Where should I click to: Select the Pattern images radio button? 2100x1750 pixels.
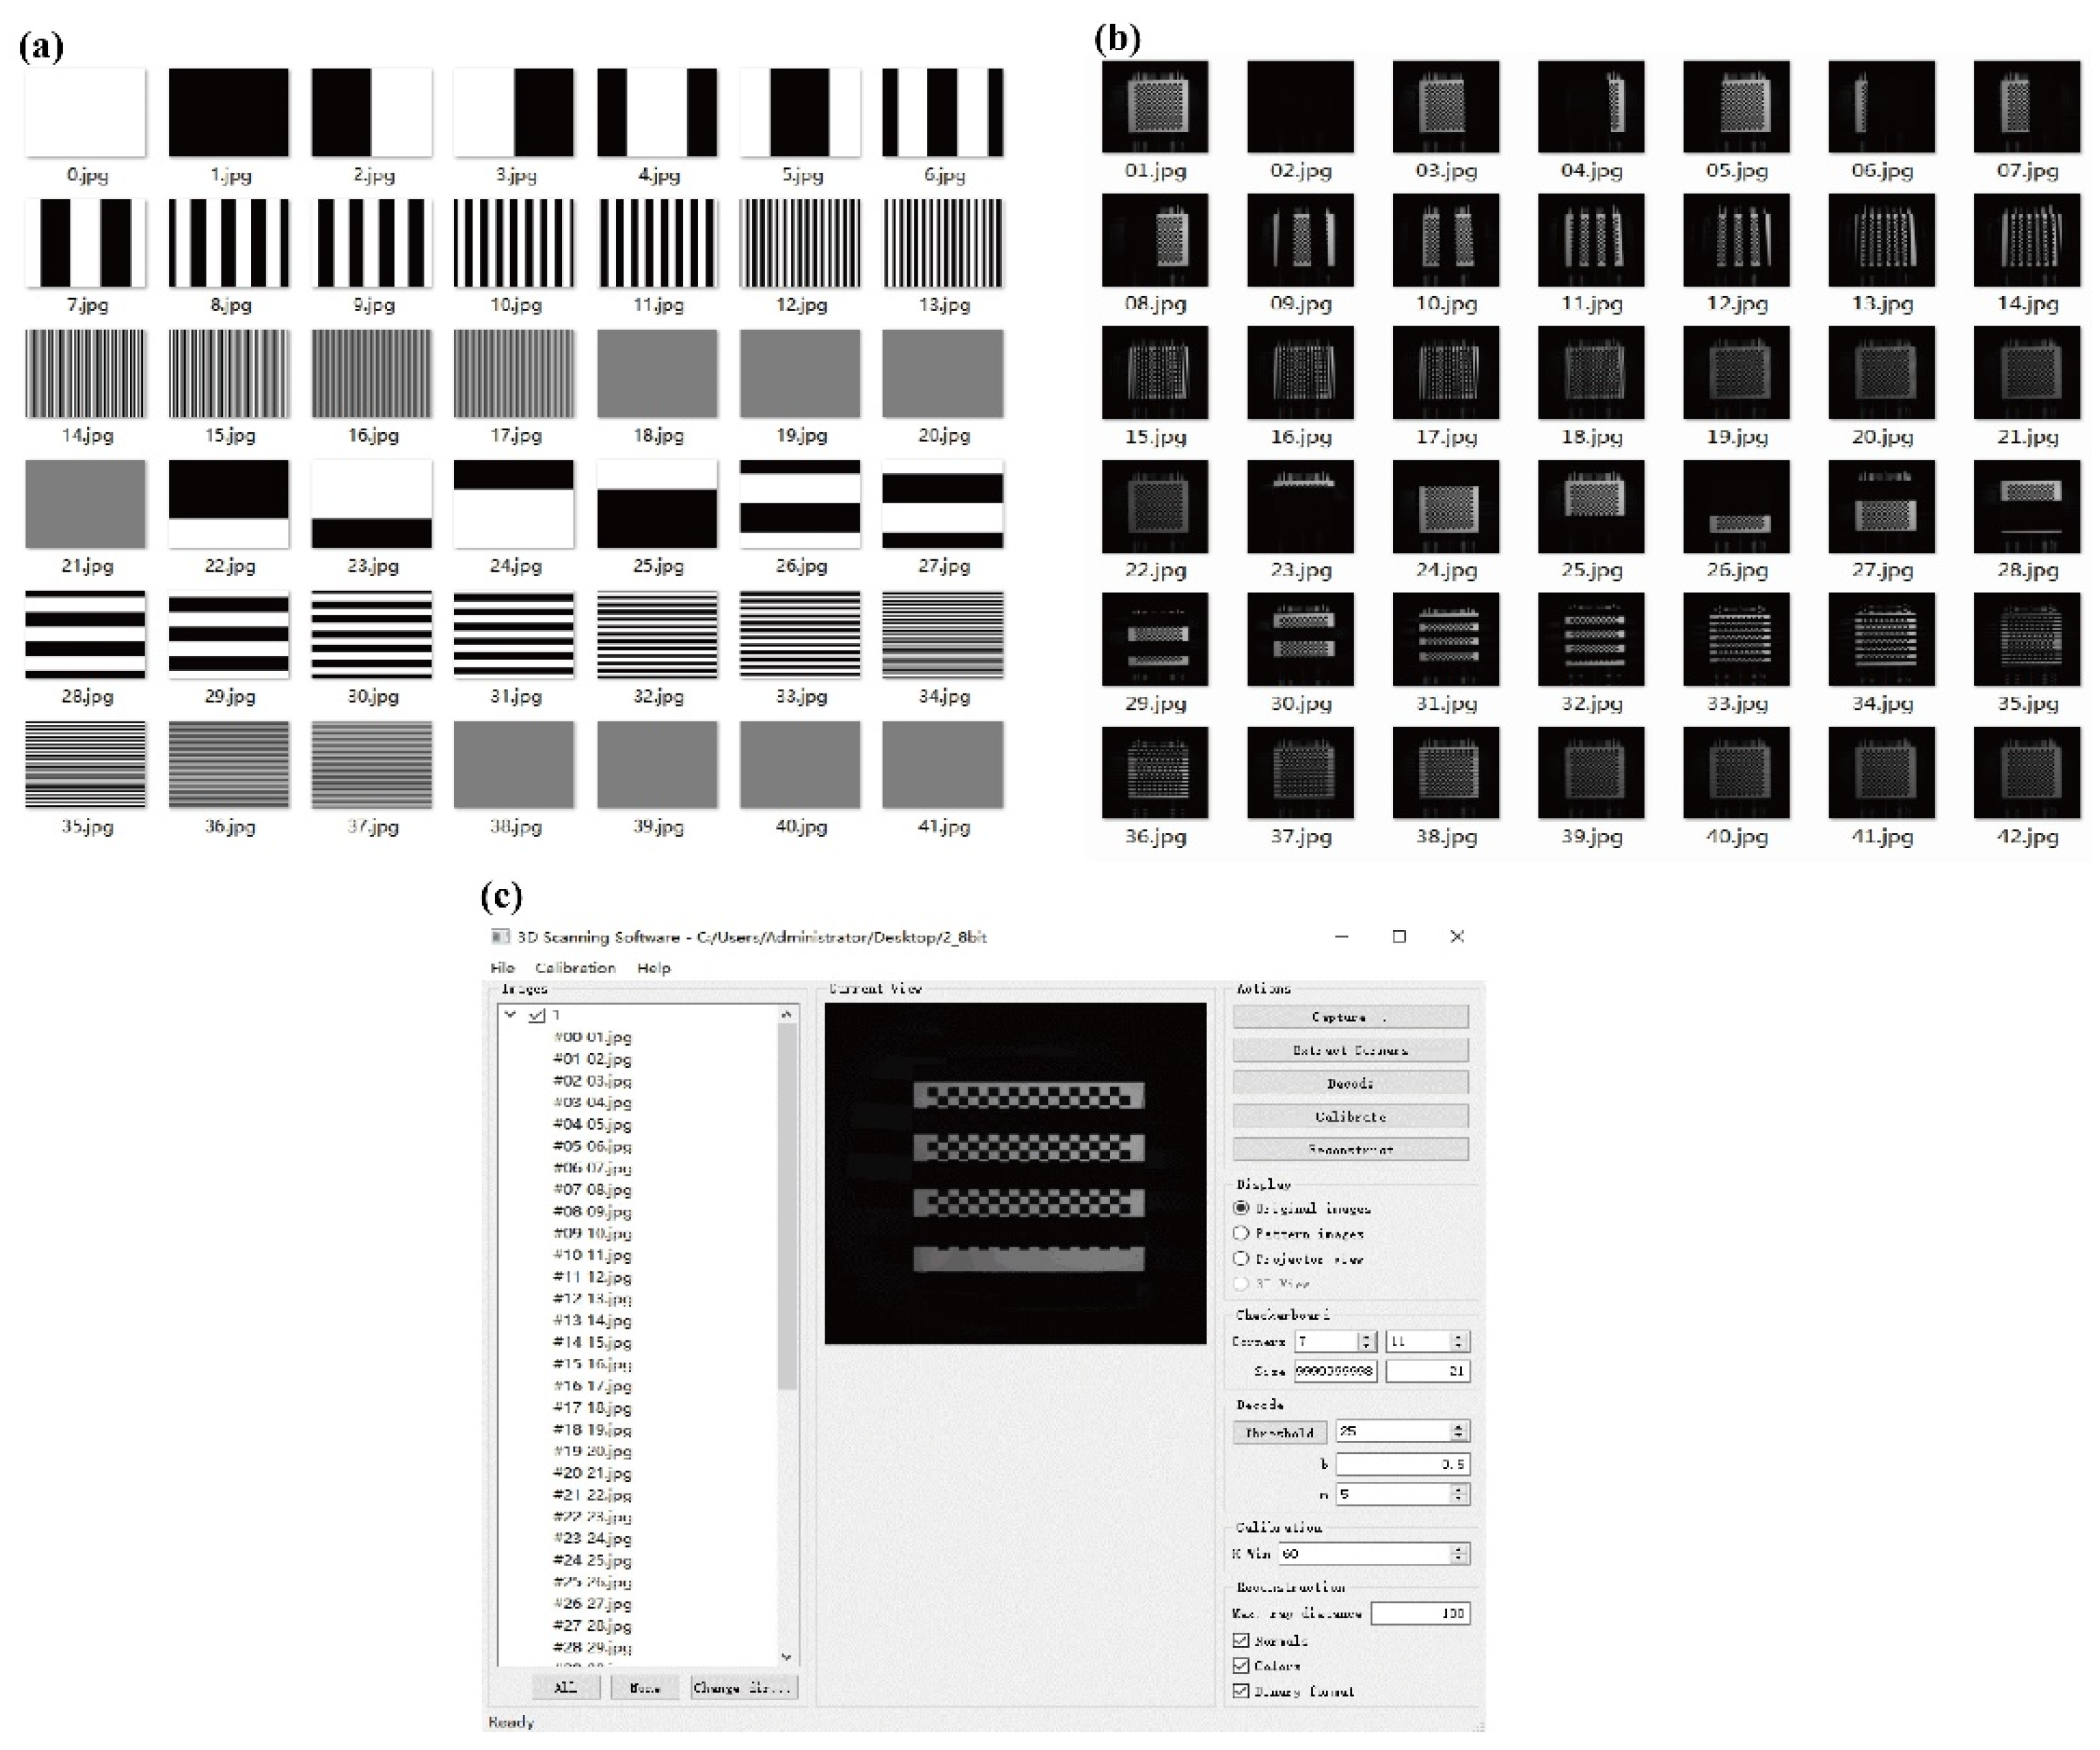(1241, 1233)
